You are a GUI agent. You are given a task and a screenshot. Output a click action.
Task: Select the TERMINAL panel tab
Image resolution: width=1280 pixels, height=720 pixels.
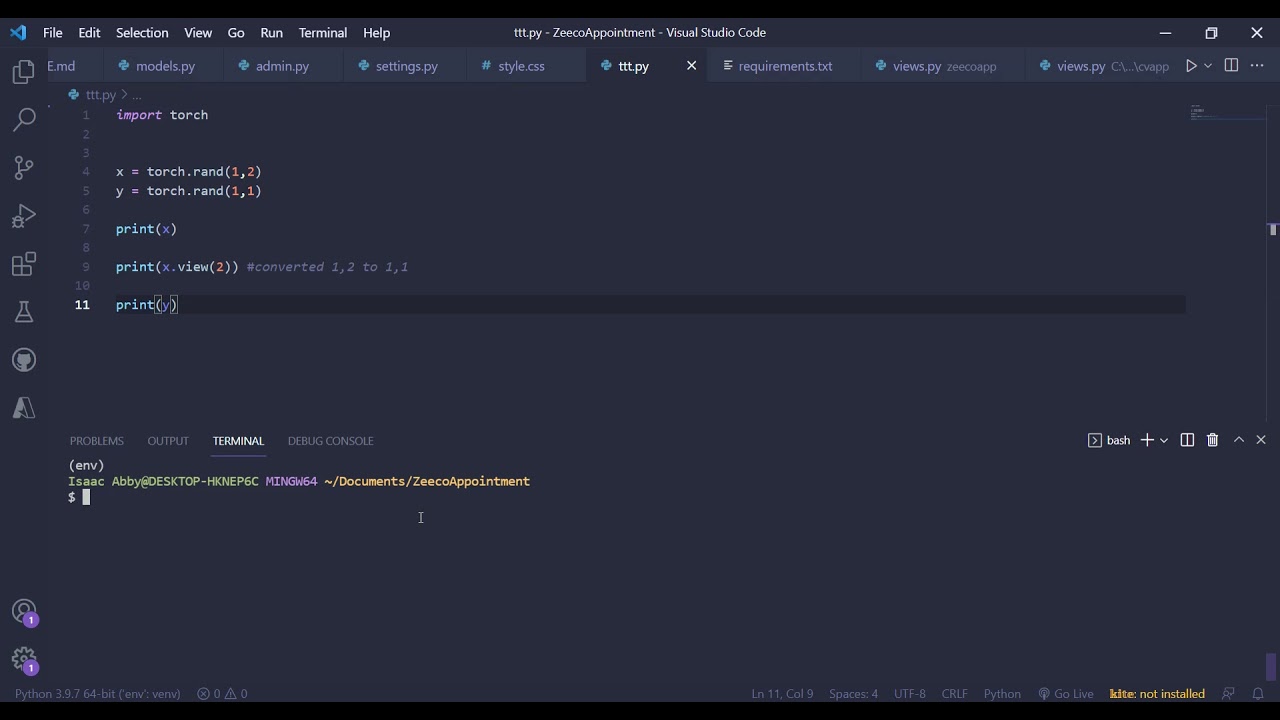pyautogui.click(x=238, y=441)
